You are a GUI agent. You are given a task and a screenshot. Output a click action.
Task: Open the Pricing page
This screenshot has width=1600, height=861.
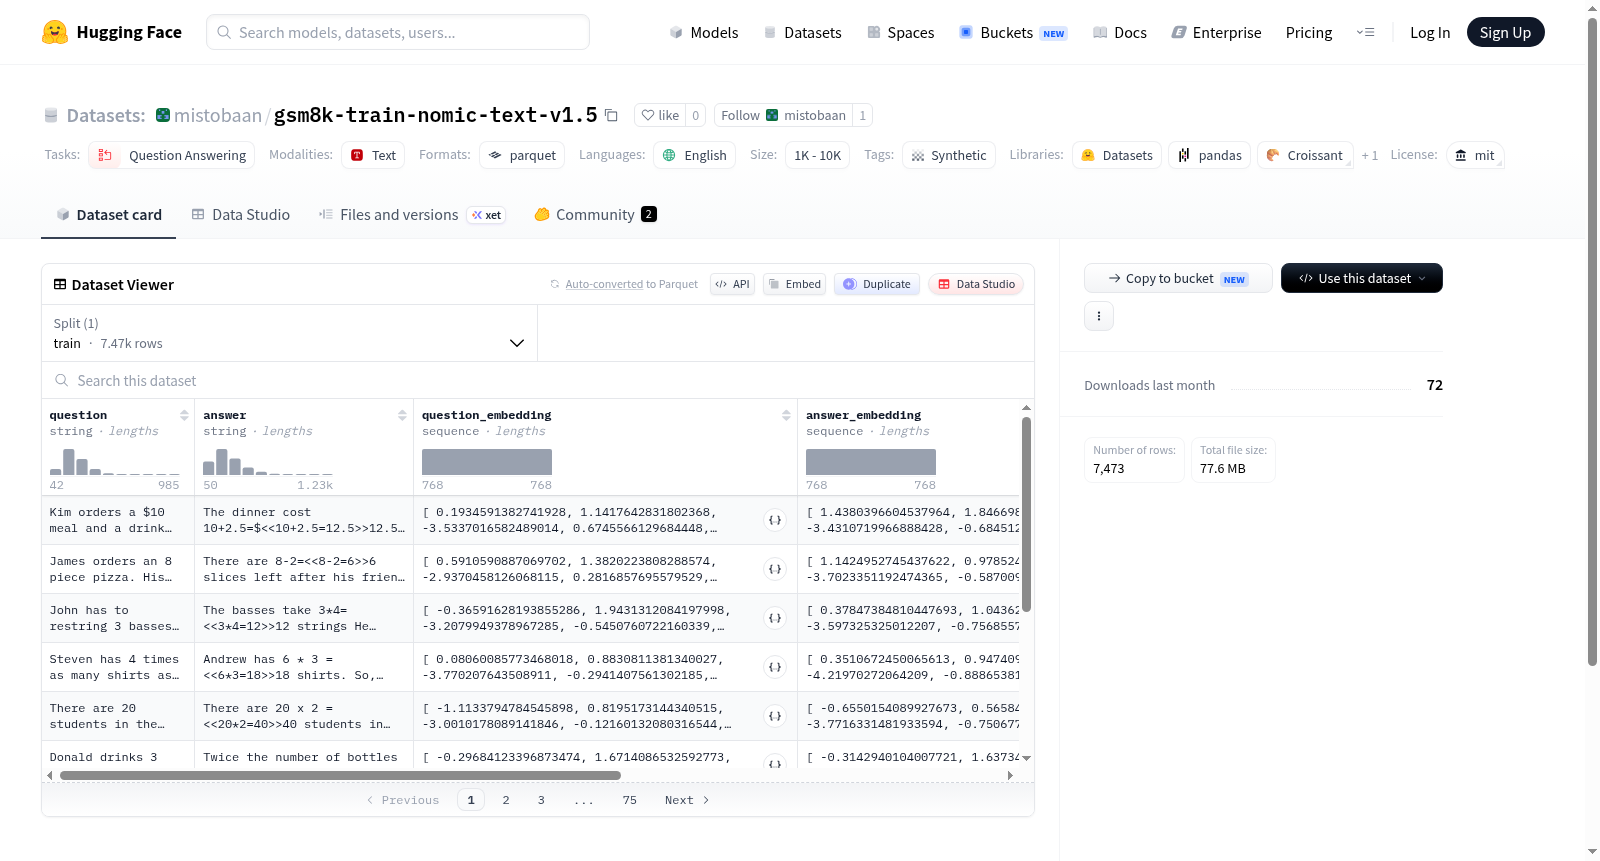(1309, 32)
